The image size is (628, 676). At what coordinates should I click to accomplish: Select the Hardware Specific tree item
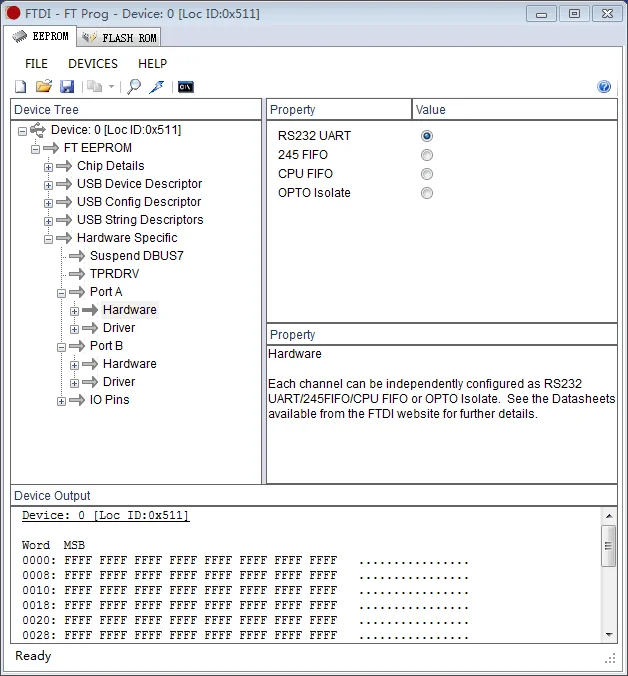click(127, 238)
